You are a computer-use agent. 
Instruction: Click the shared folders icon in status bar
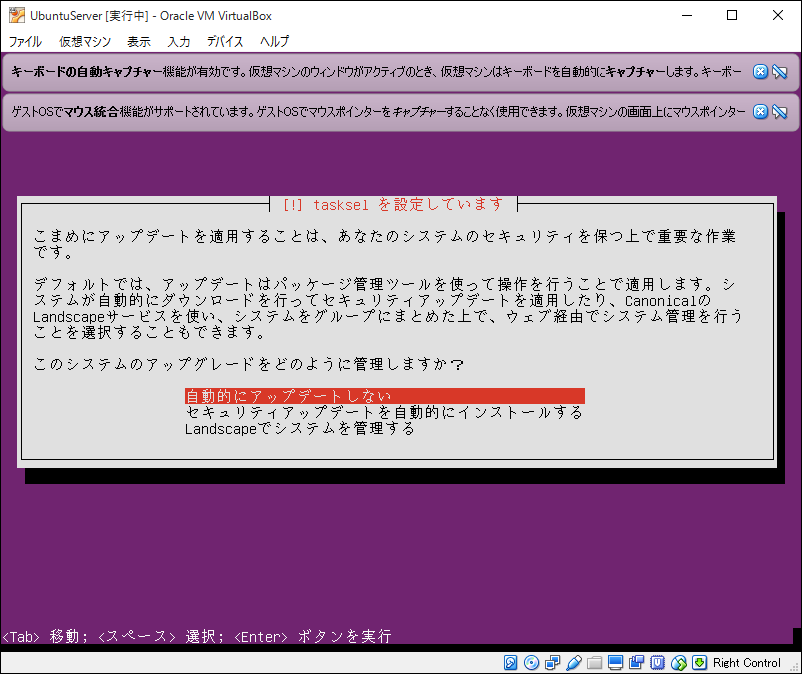595,662
